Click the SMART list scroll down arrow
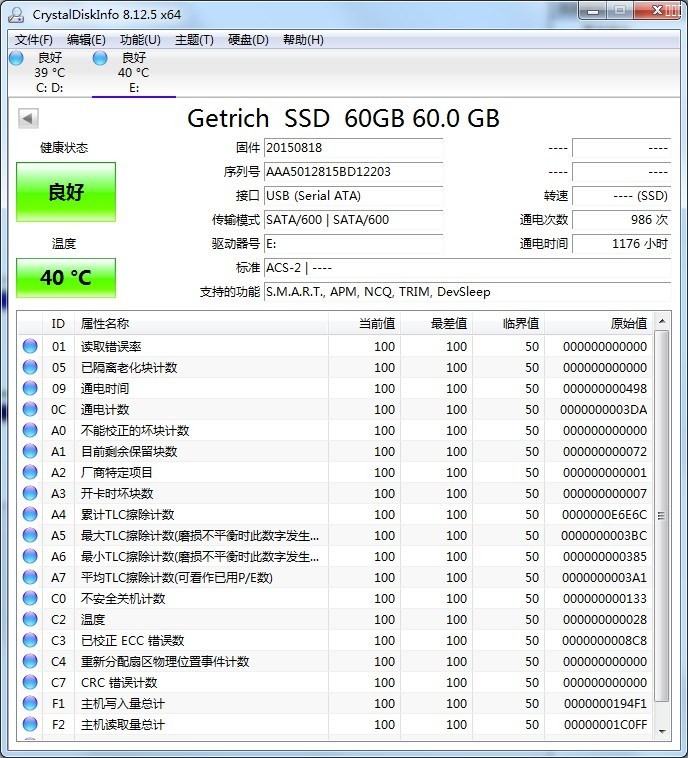This screenshot has width=688, height=758. point(662,732)
